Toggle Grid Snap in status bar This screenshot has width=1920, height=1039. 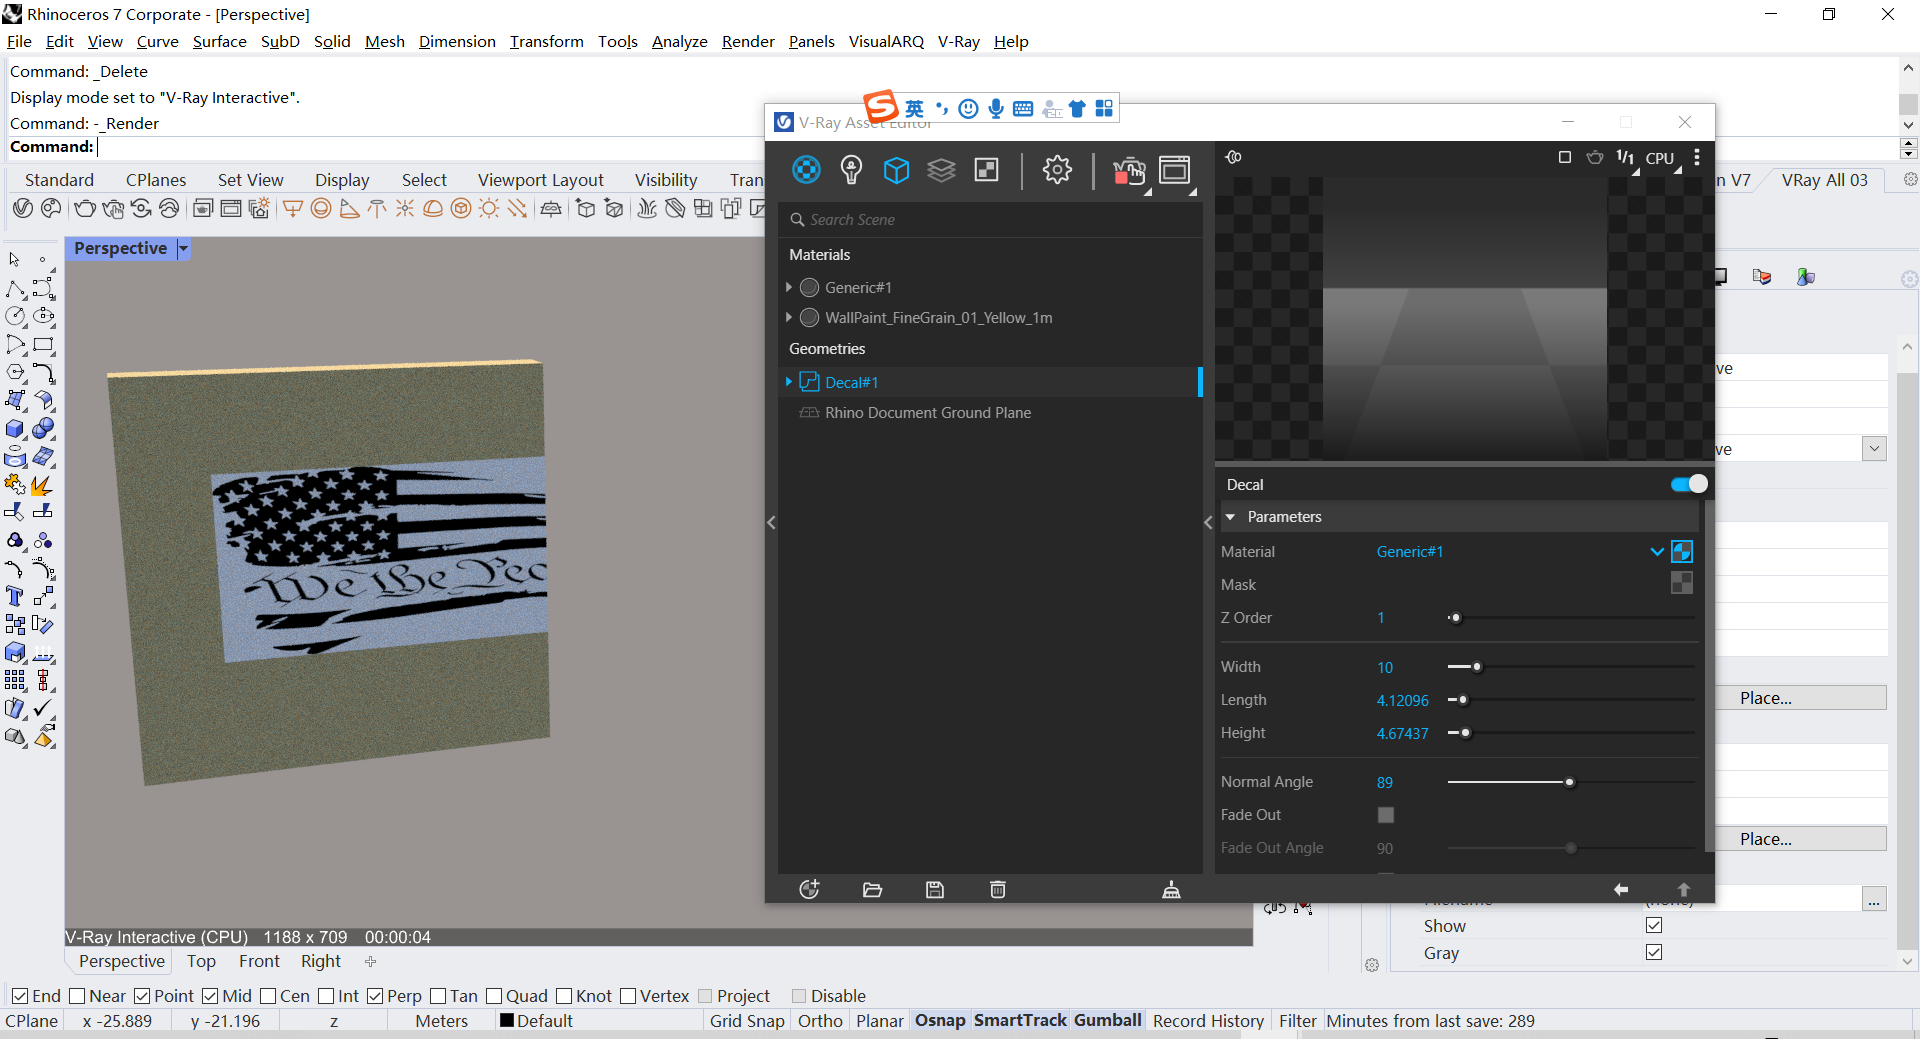(x=747, y=1020)
